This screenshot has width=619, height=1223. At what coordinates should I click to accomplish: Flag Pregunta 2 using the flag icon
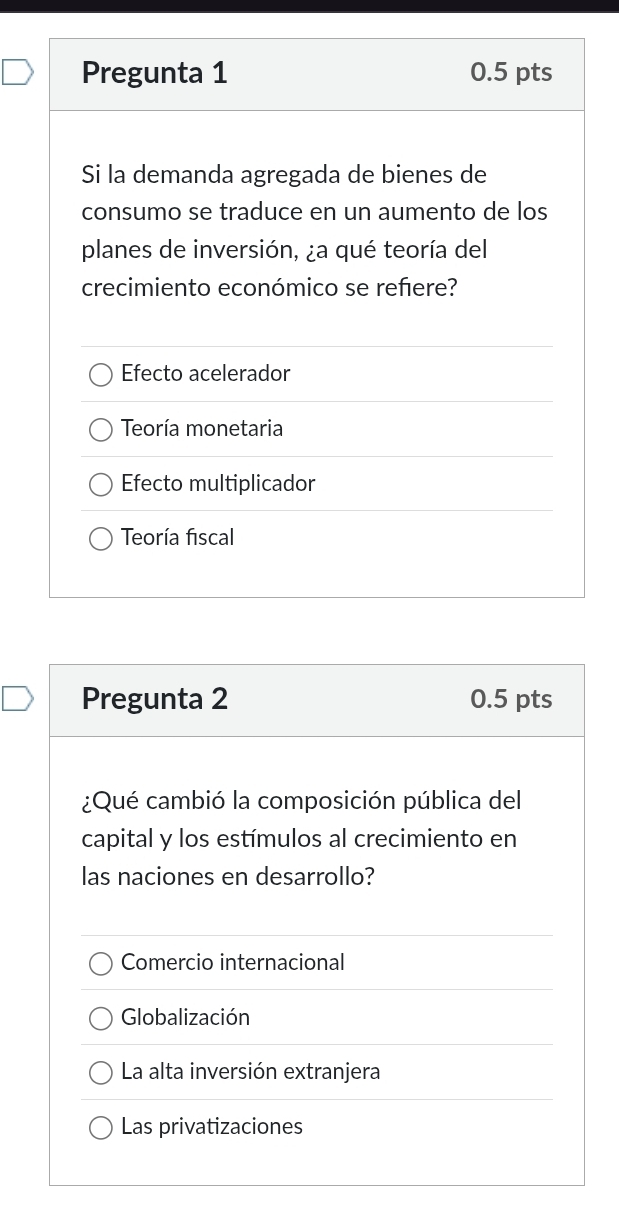coord(16,698)
